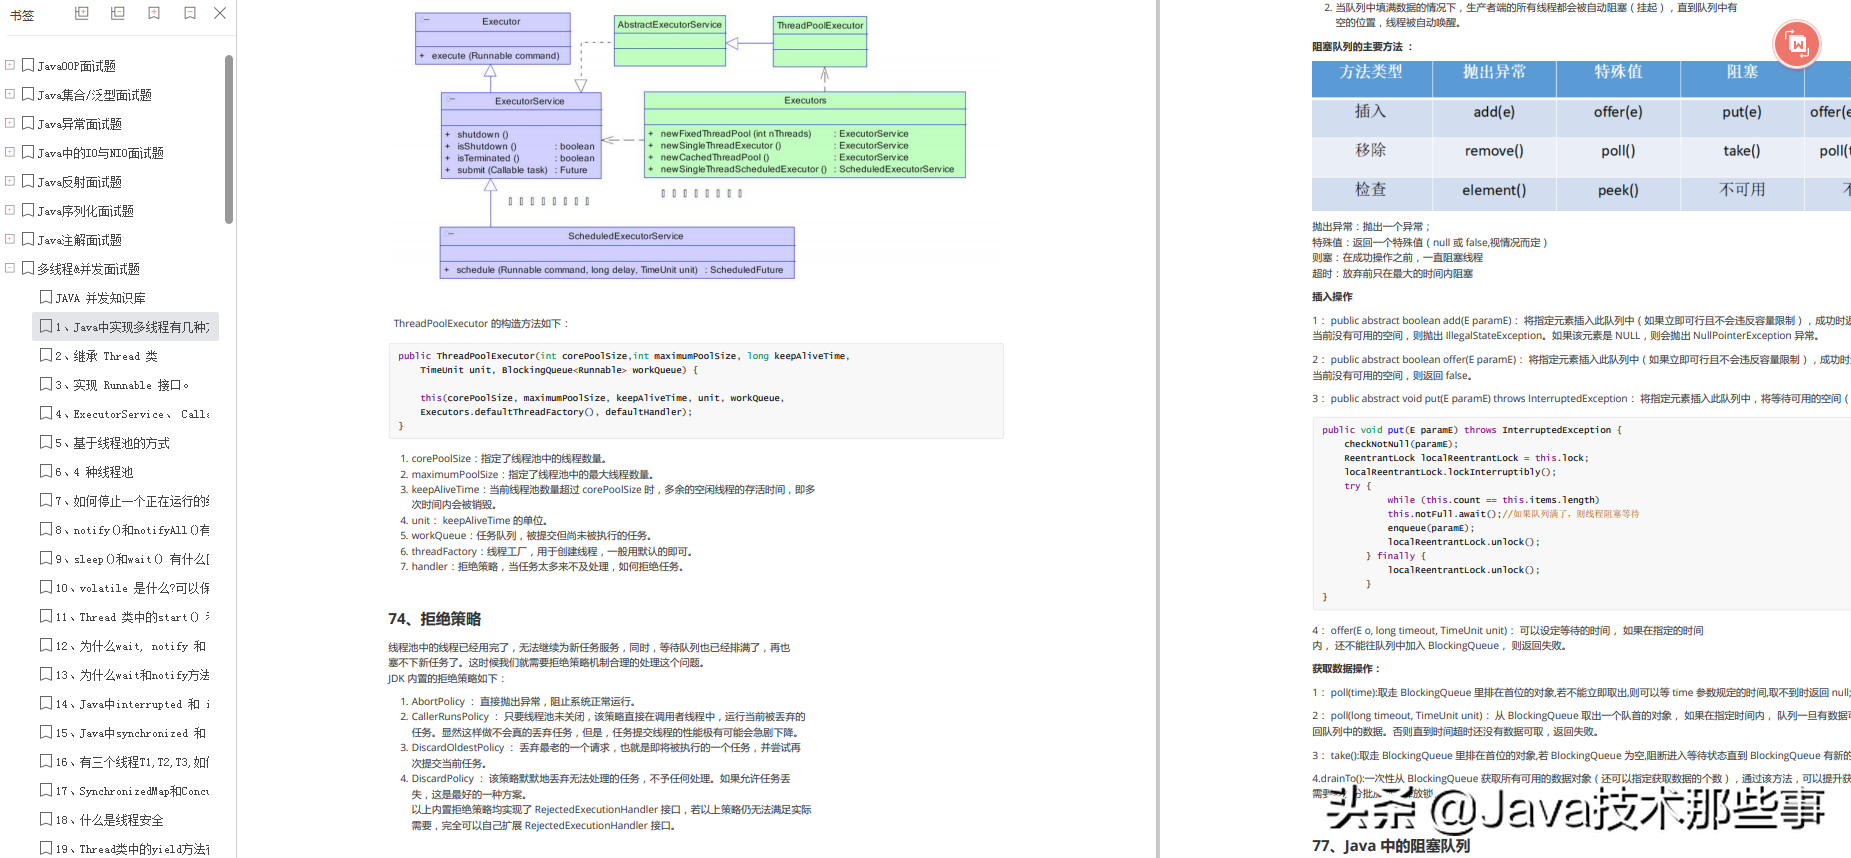
Task: Open bookmark 19、Thread类中的yield方法
Action: (x=132, y=849)
